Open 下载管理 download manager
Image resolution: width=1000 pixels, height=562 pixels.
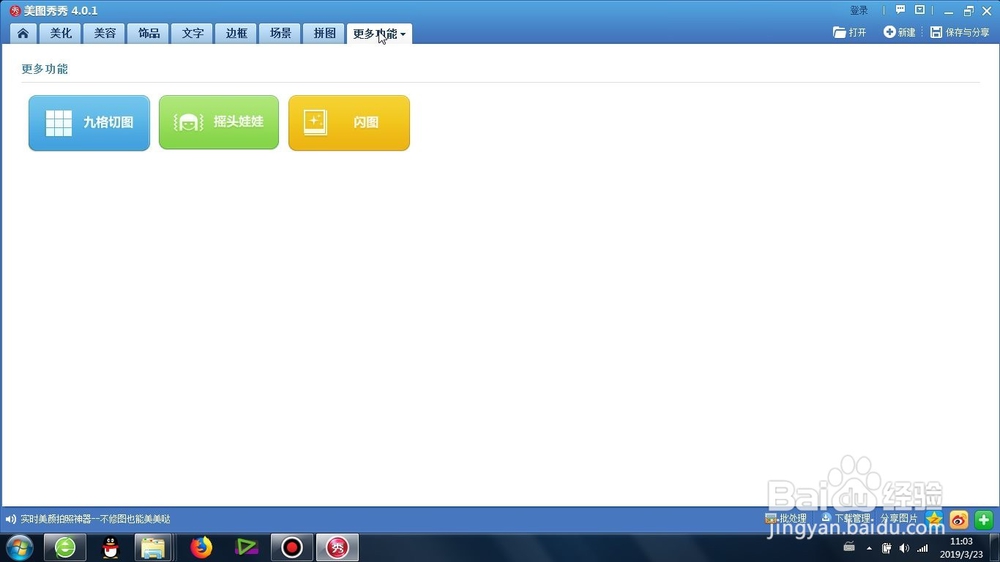846,519
